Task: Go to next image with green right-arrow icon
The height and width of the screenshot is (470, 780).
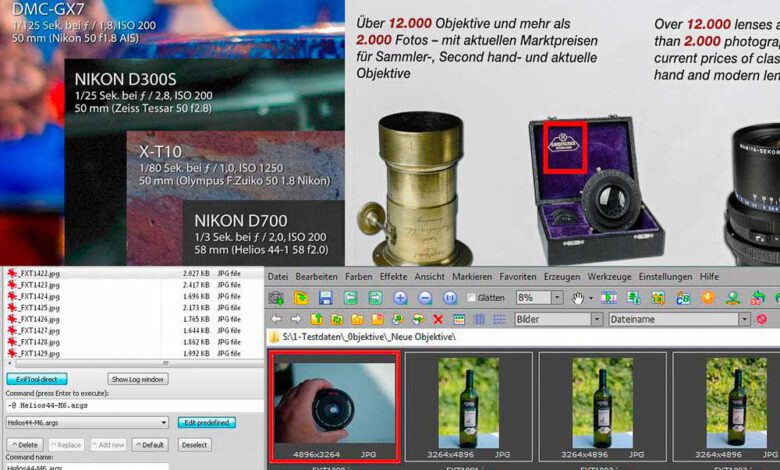Action: [x=375, y=298]
